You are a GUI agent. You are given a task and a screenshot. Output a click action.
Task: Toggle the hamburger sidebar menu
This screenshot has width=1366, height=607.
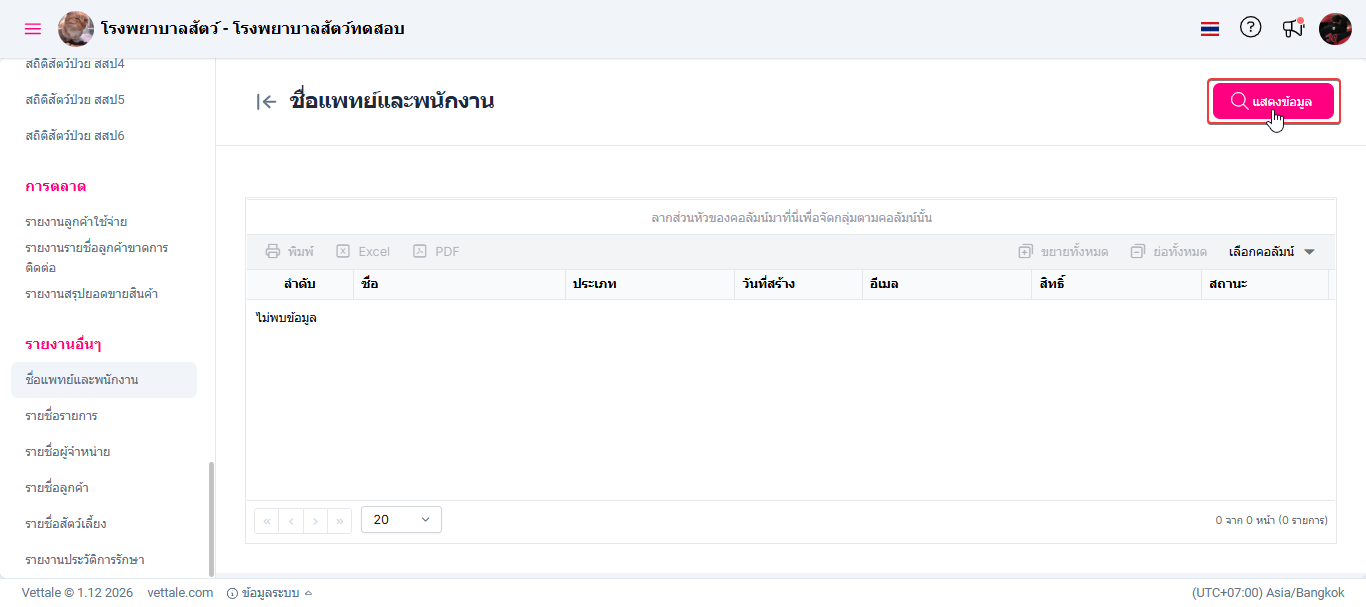33,29
